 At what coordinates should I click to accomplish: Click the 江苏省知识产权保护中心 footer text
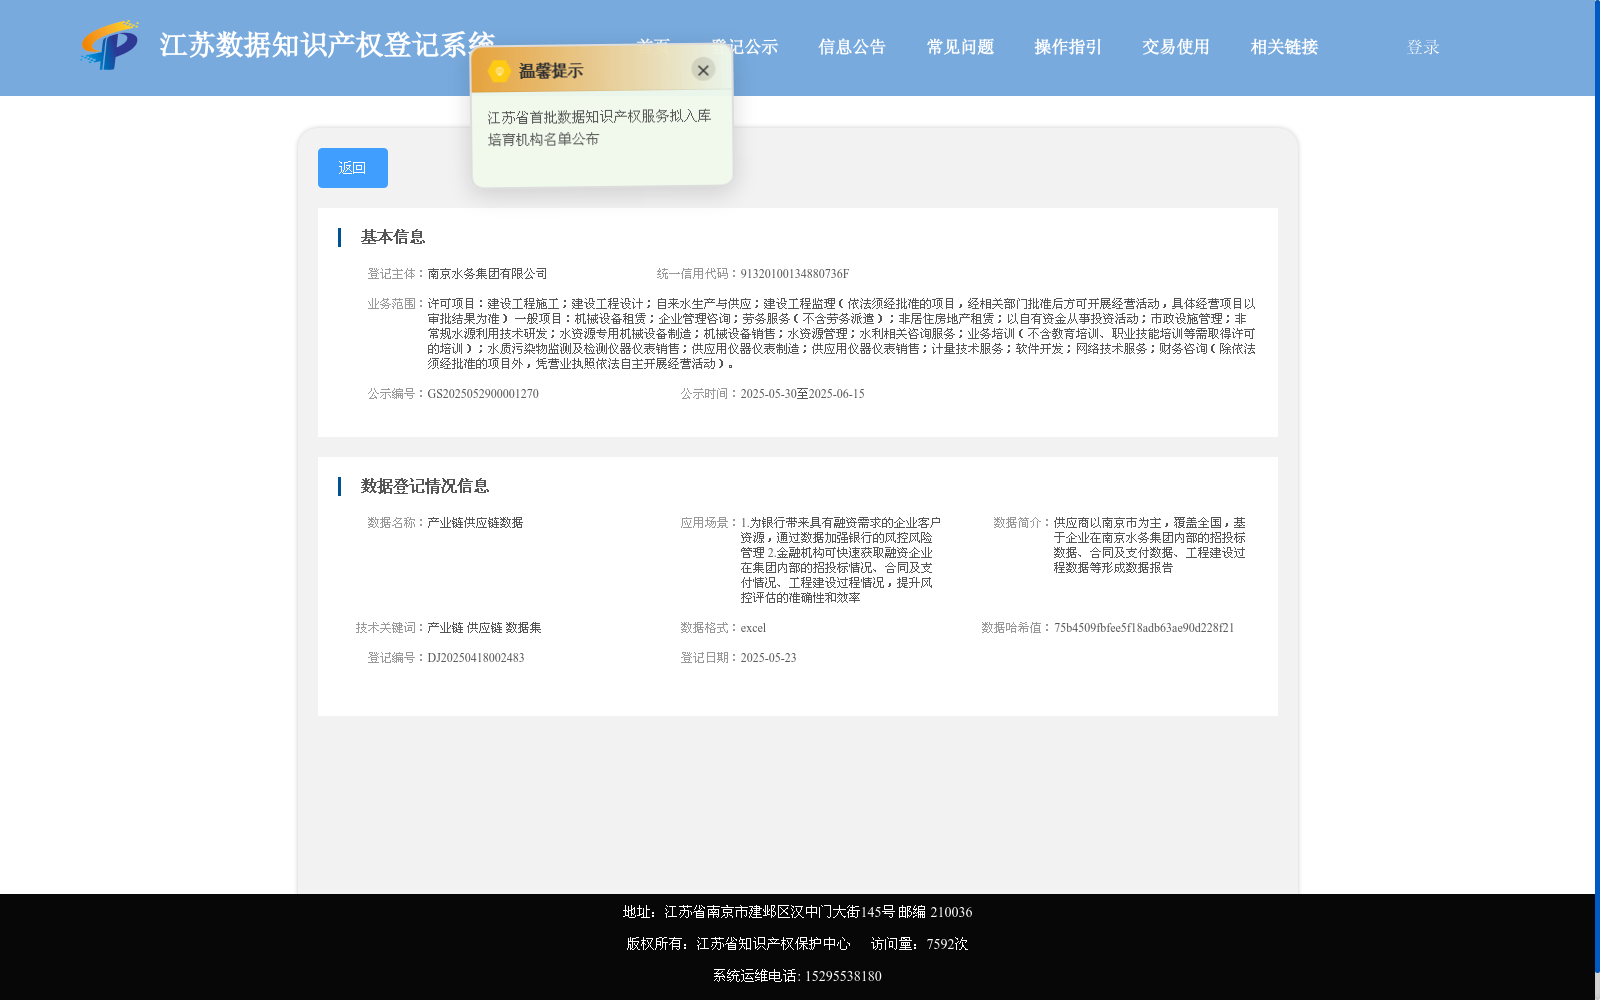coord(770,943)
